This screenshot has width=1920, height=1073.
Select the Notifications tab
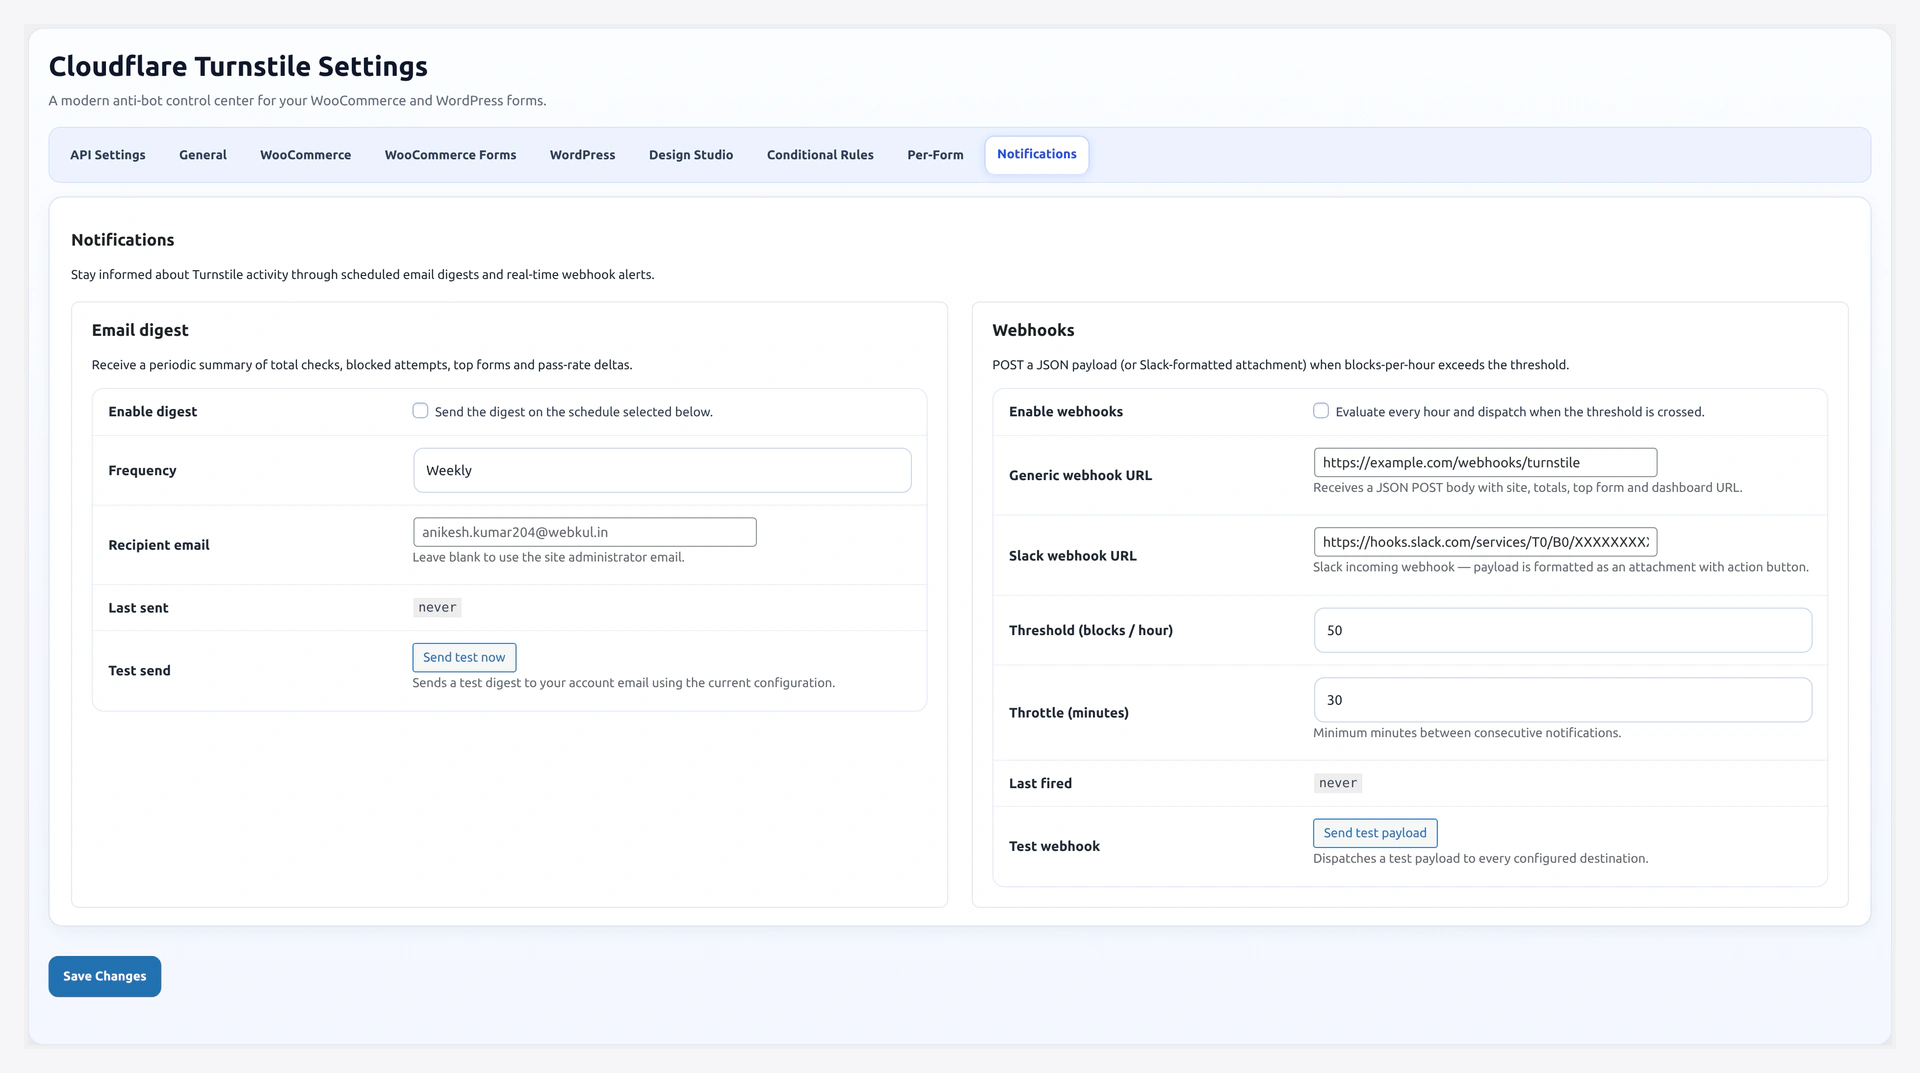click(1037, 155)
